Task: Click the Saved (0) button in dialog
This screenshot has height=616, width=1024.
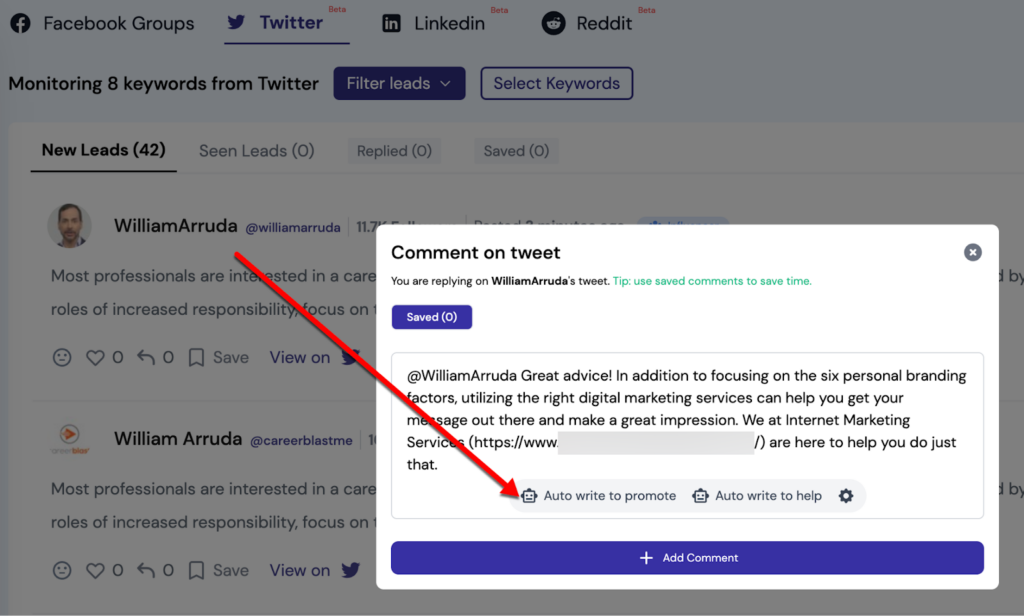Action: (431, 317)
